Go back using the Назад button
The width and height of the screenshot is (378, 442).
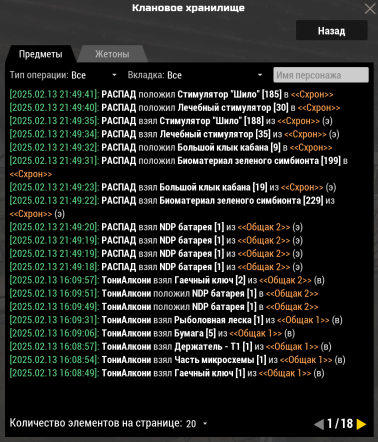point(332,31)
